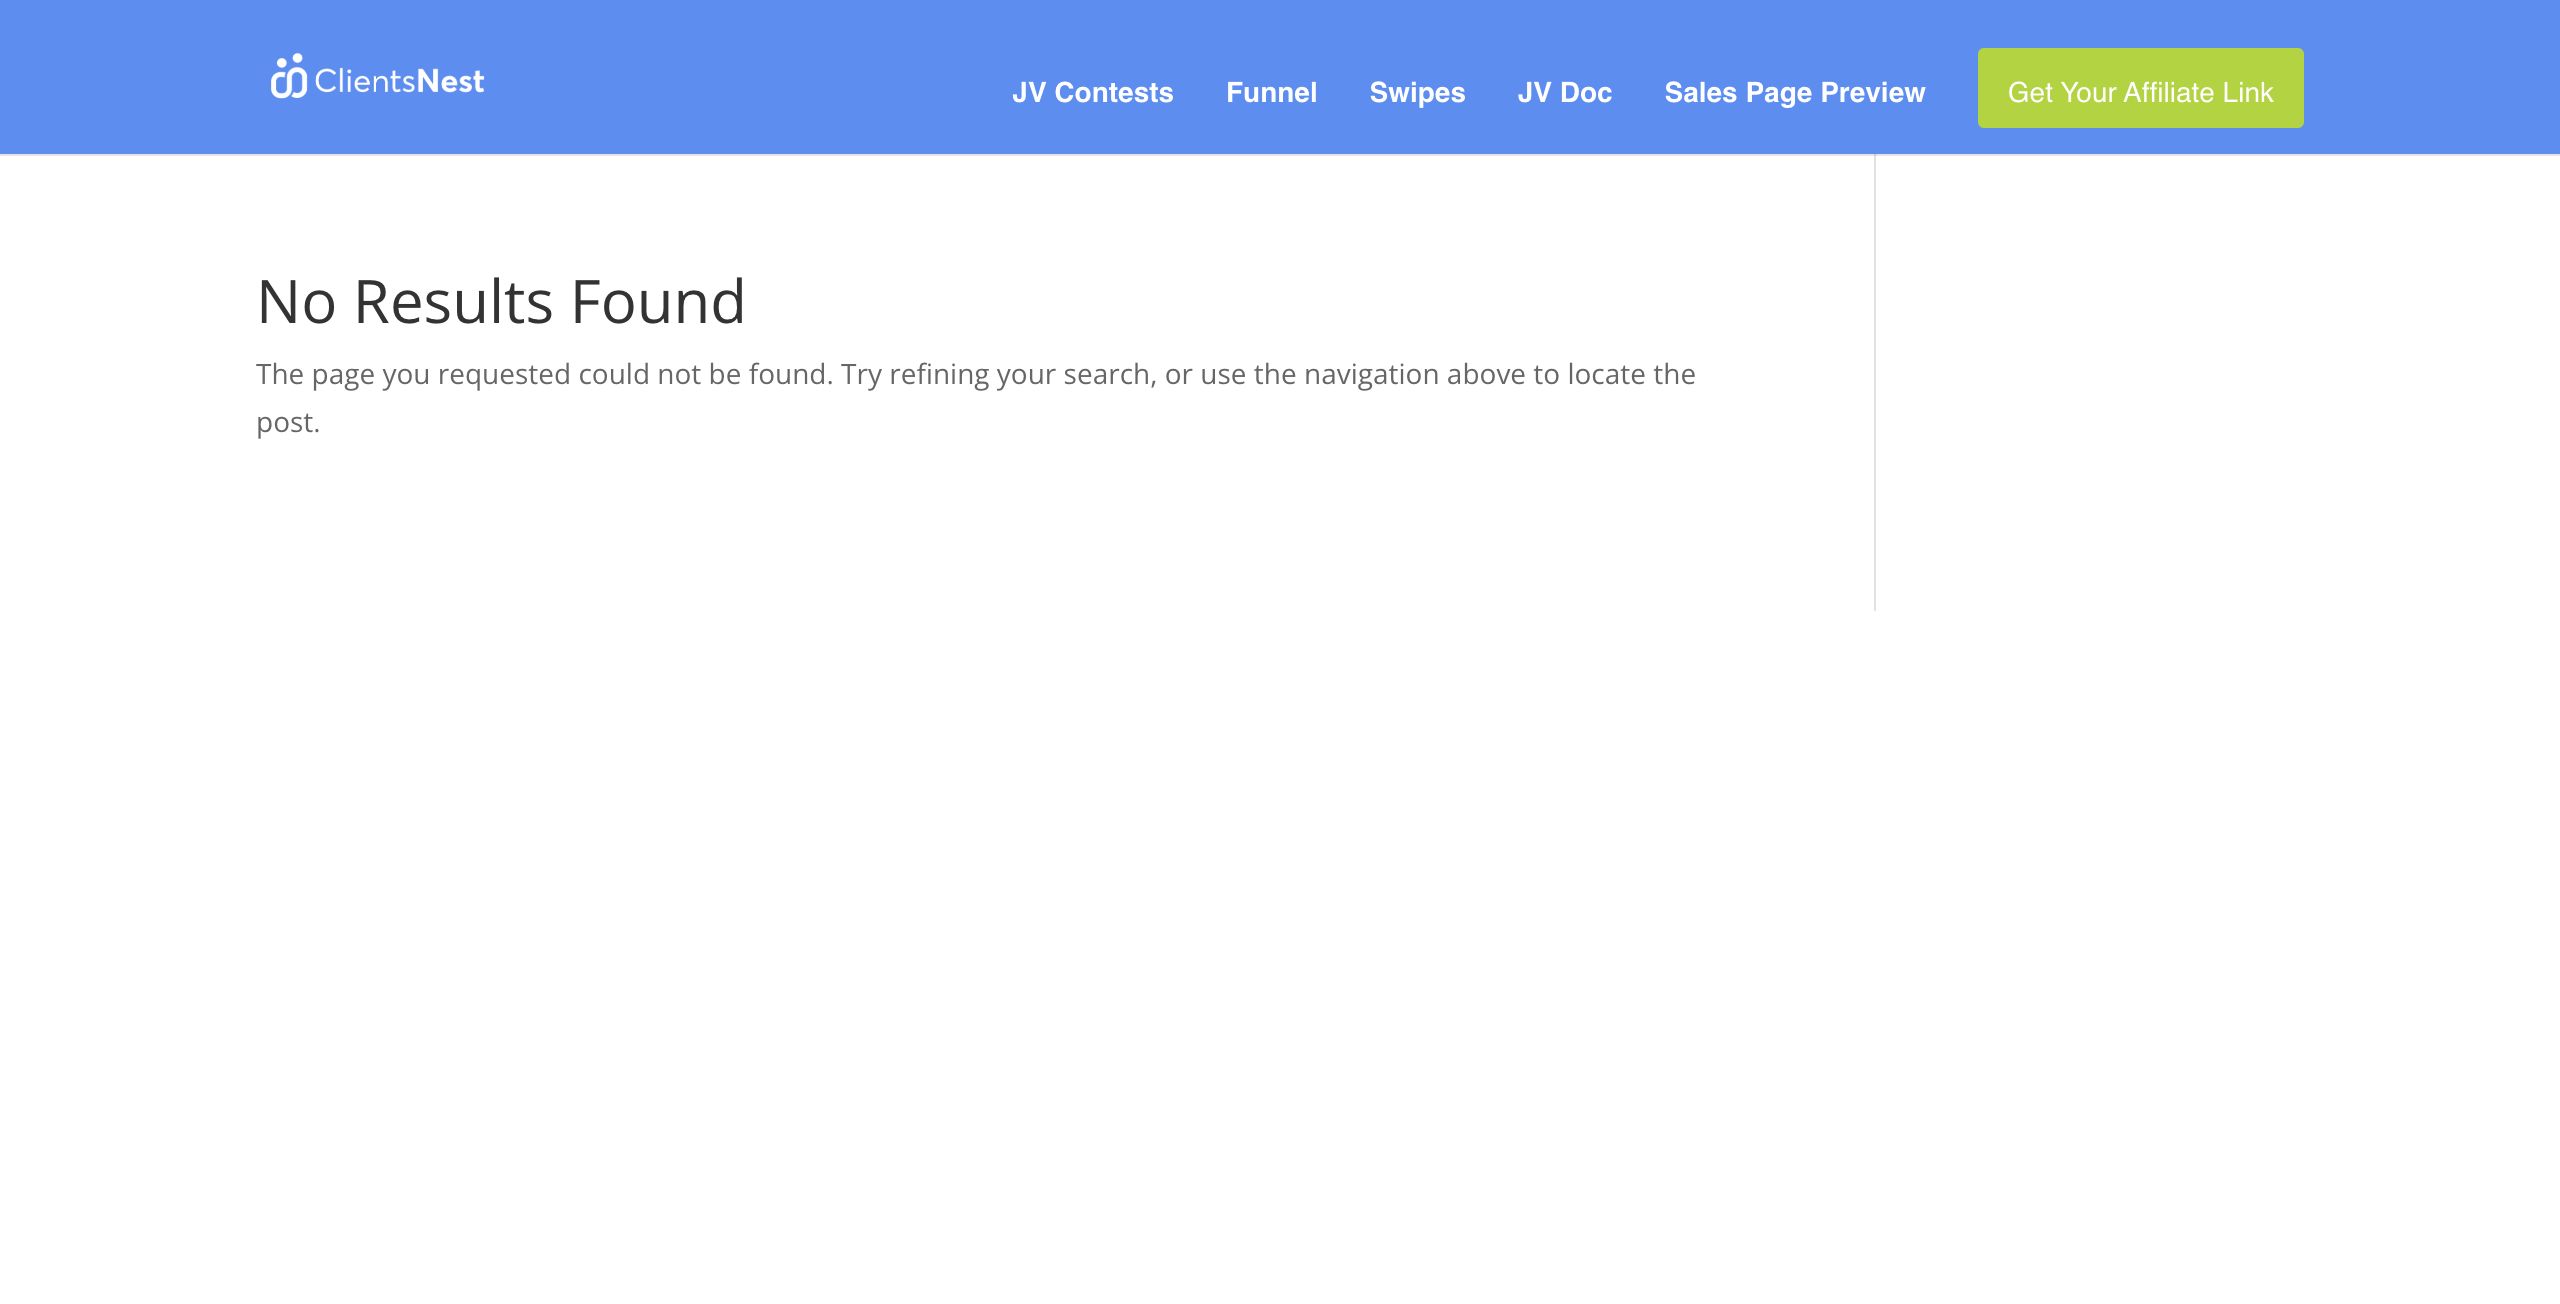This screenshot has width=2560, height=1304.
Task: Navigate to JV Doc
Action: [x=1564, y=92]
